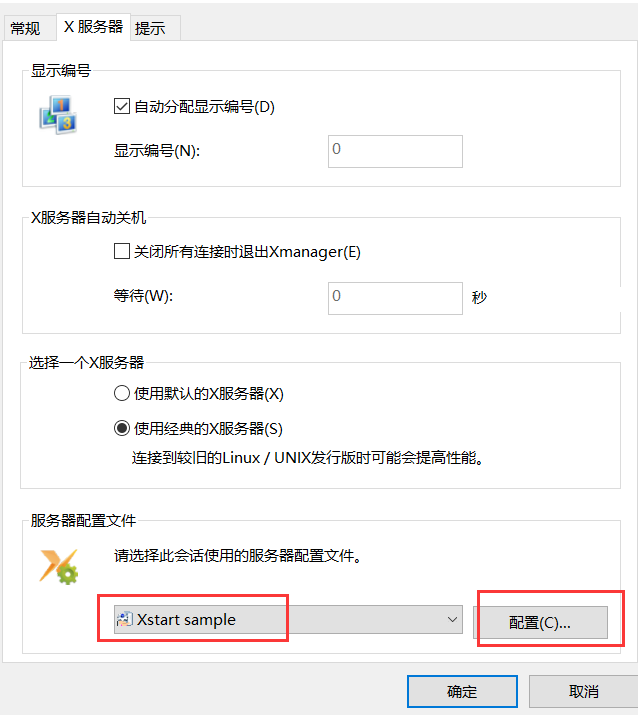Open the Xstart sample profile combo box
Screen dimensions: 638x715
288,619
